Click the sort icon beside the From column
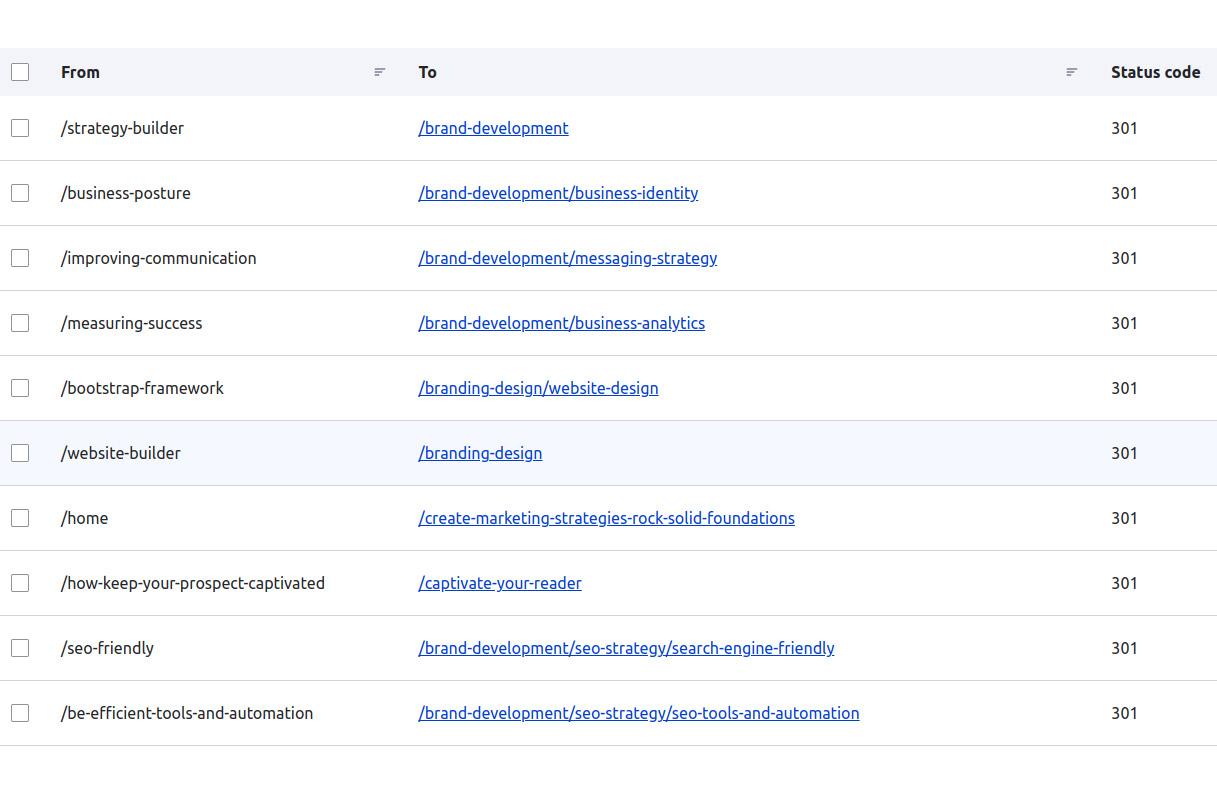 379,71
